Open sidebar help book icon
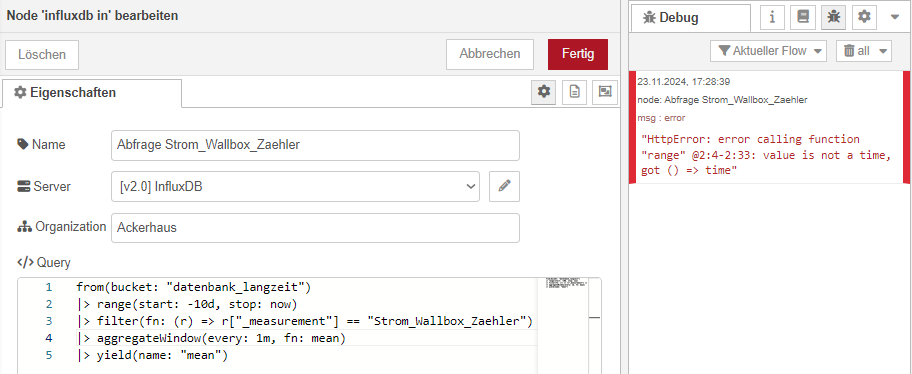Viewport: 912px width, 374px height. click(803, 18)
